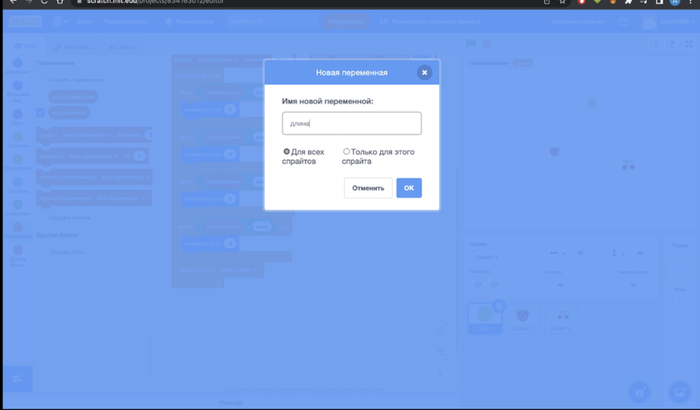
Task: Click the red stop sign icon
Action: [487, 44]
